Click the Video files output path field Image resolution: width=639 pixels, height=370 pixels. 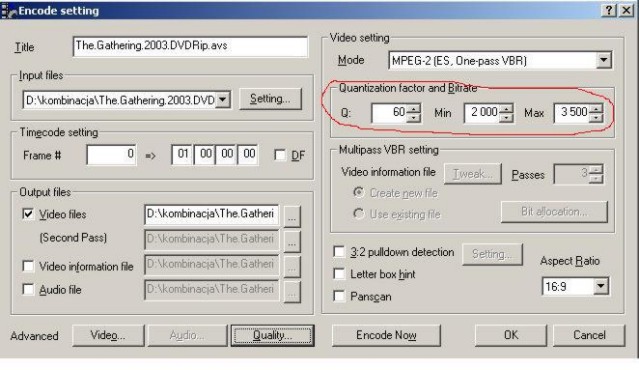[x=212, y=215]
